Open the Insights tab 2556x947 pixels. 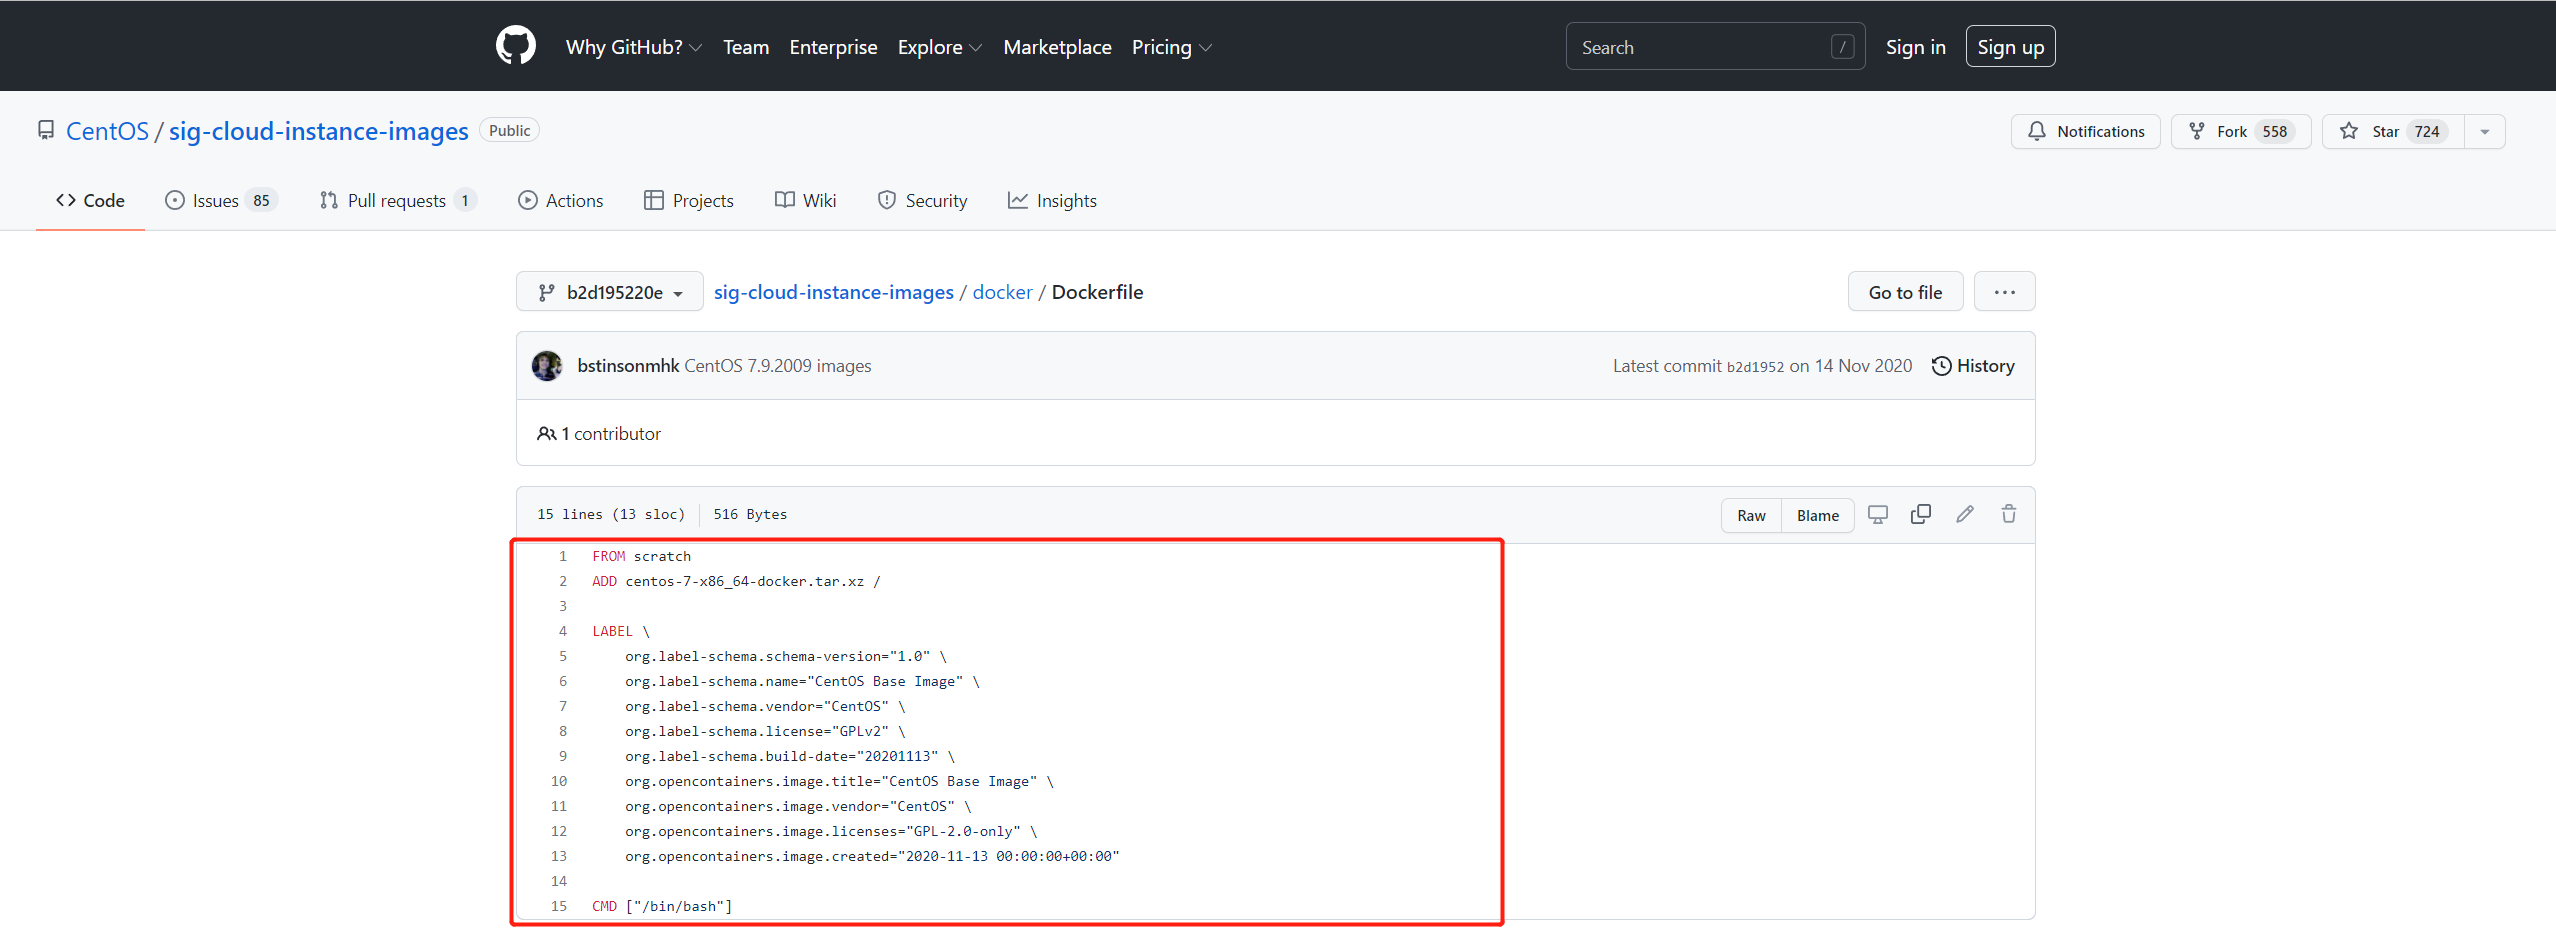(x=1052, y=200)
